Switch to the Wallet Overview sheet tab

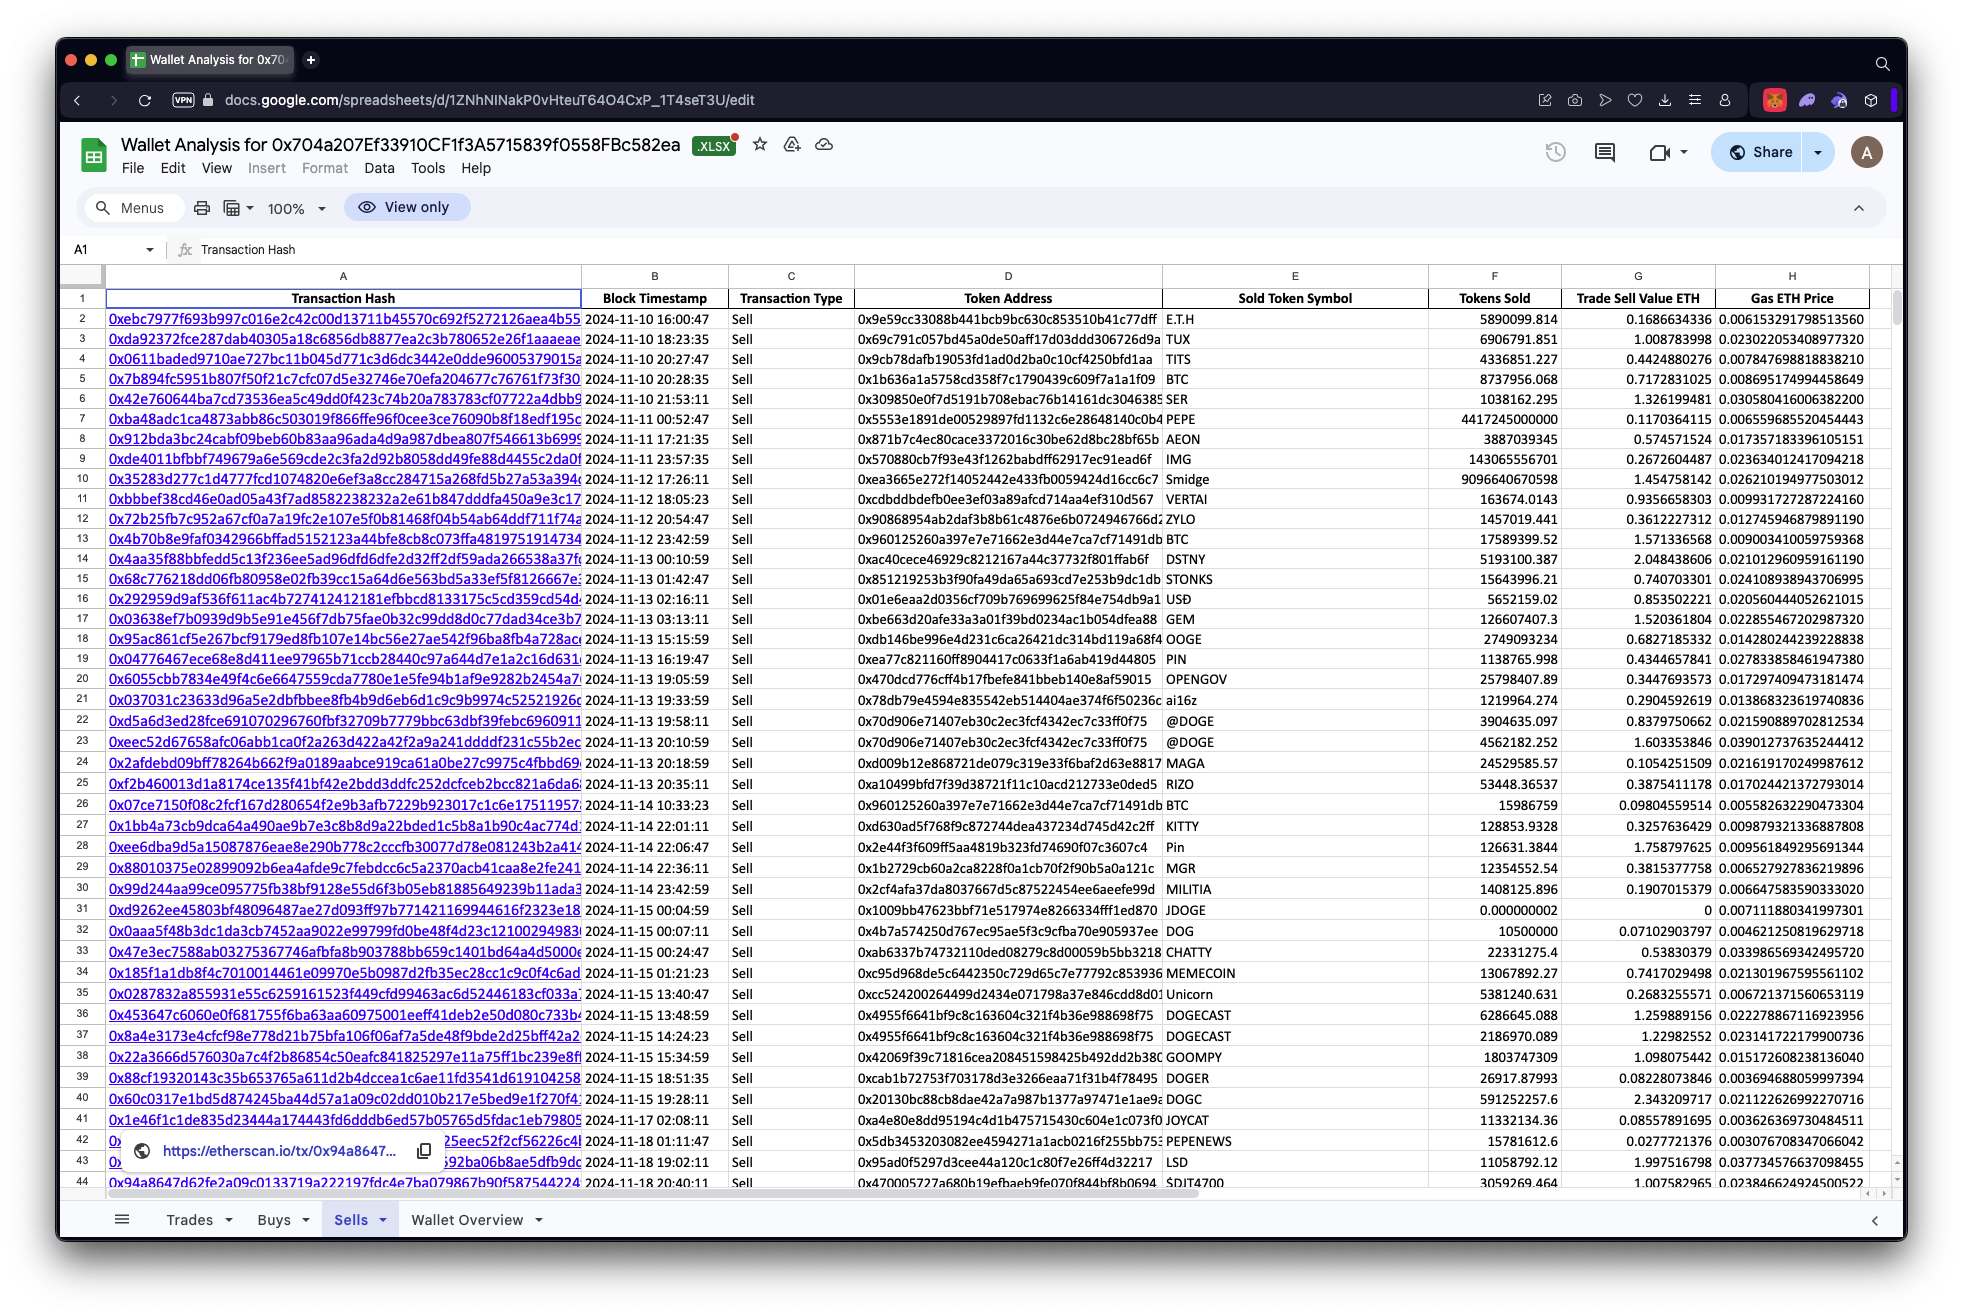click(x=467, y=1220)
